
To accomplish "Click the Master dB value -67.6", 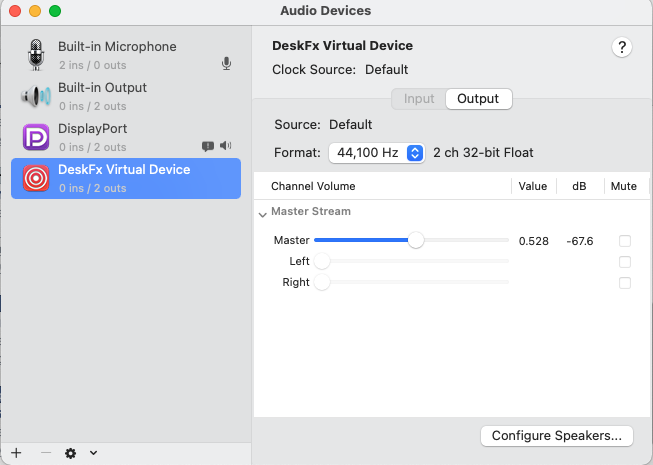I will point(580,241).
